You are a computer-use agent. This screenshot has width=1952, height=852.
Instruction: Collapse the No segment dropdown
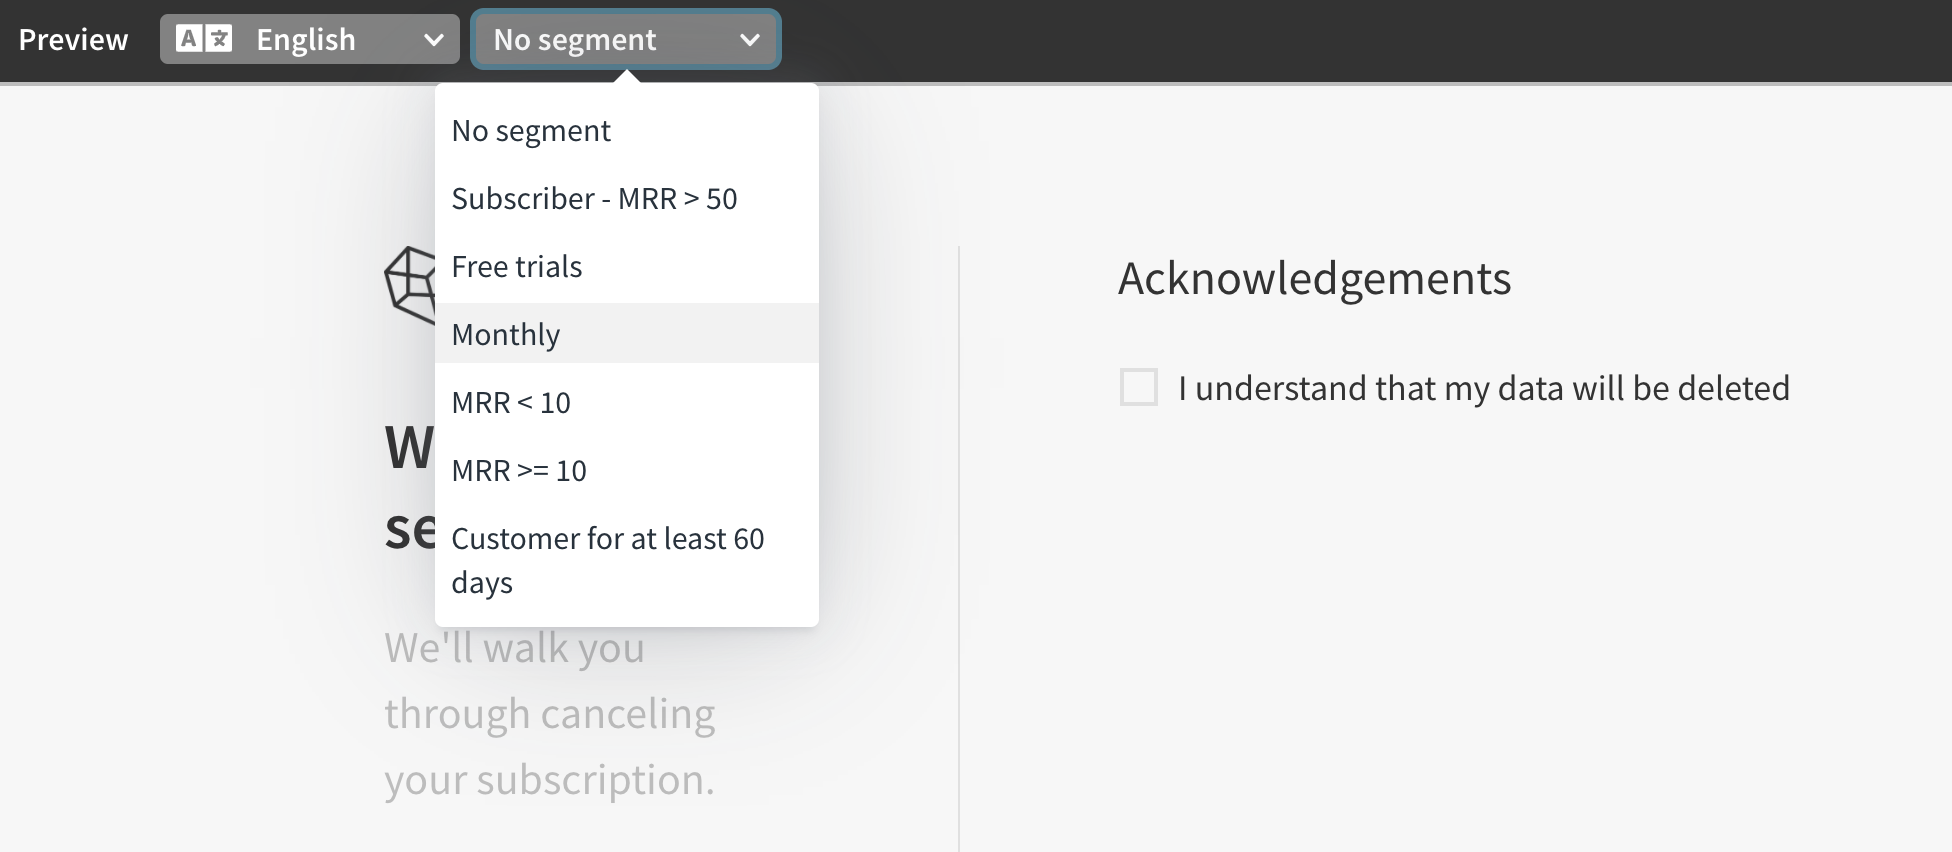pos(626,39)
